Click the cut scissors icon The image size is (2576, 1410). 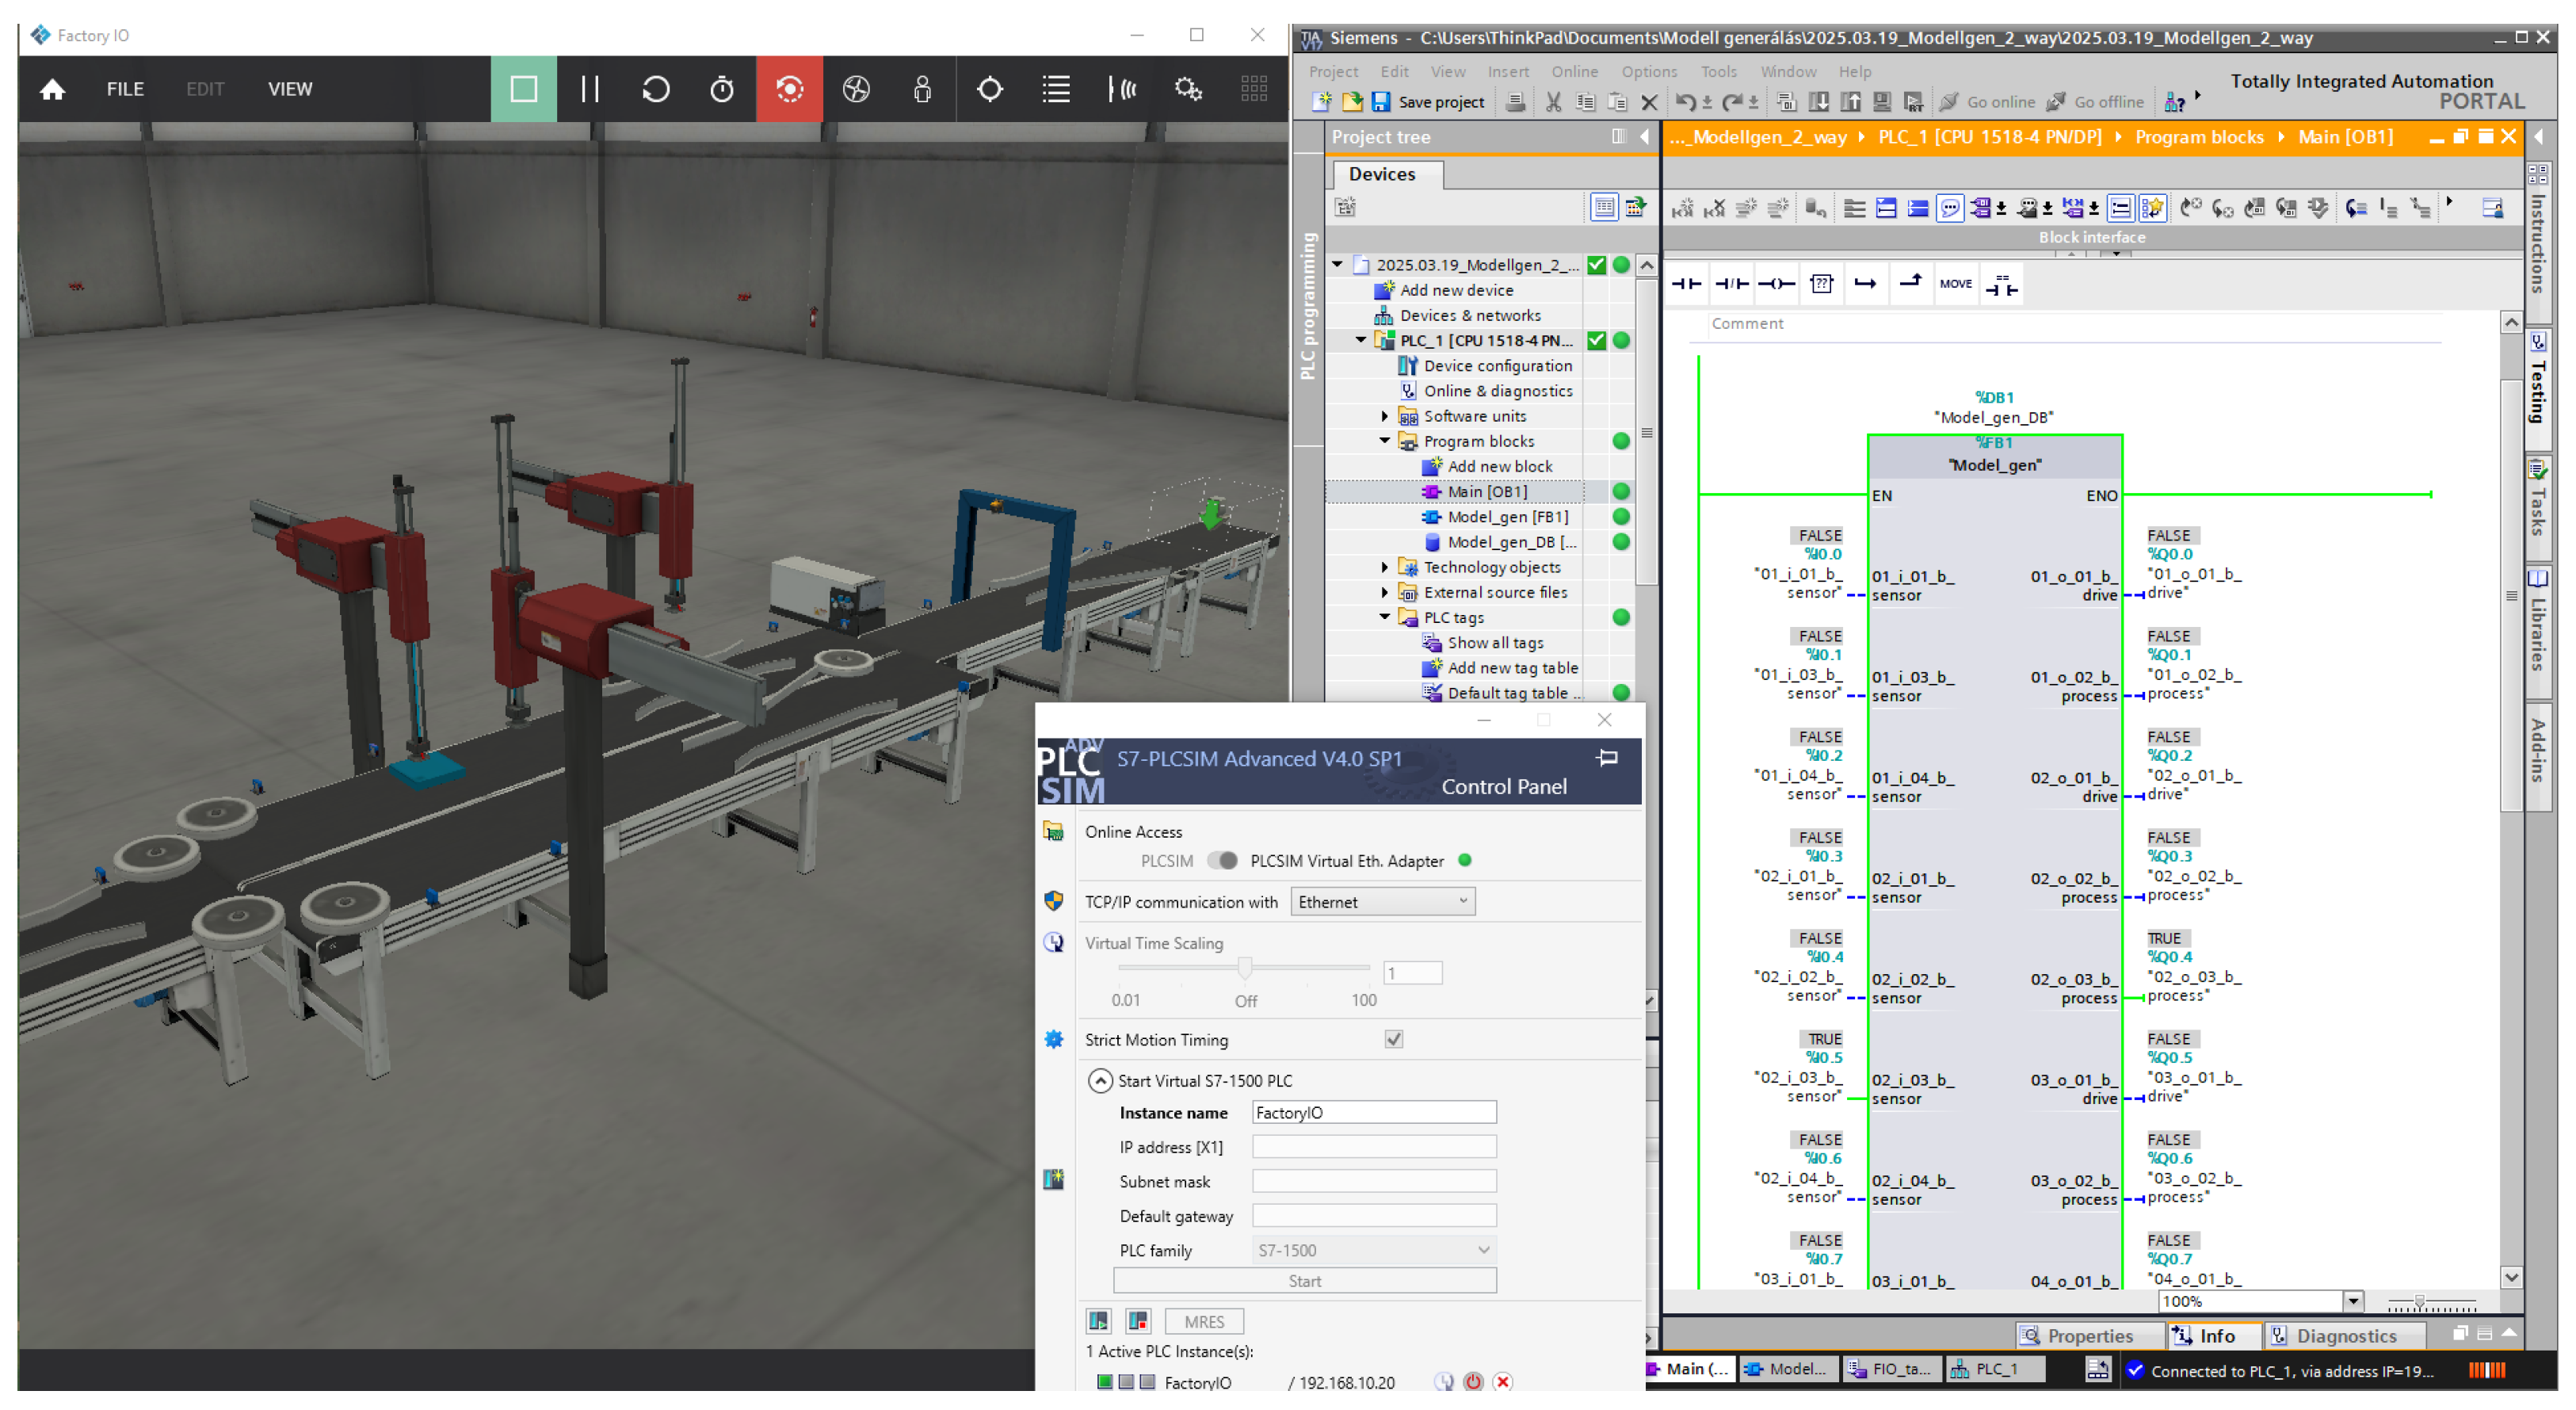(1553, 102)
